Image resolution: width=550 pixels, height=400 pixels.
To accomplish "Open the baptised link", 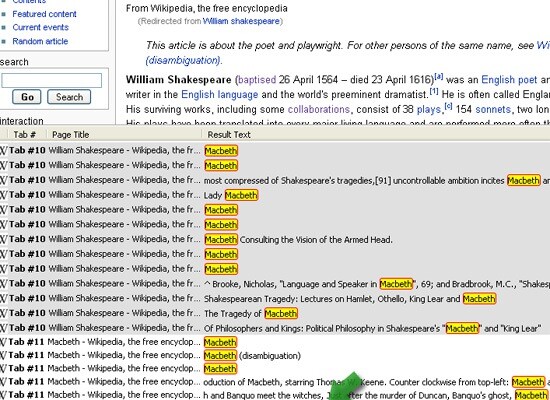I will pyautogui.click(x=257, y=80).
